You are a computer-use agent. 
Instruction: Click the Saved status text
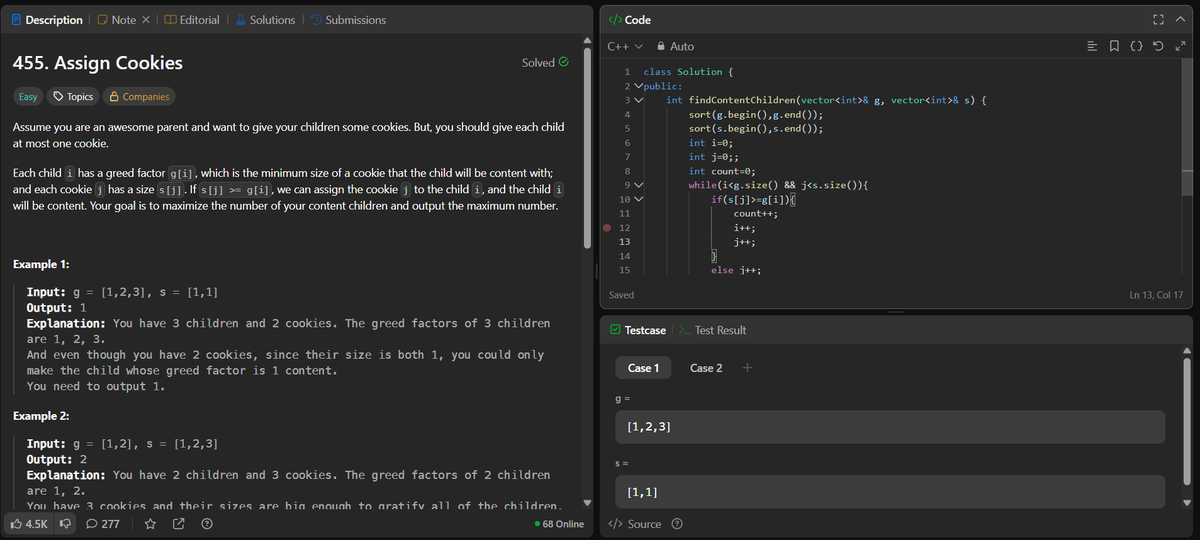coord(620,295)
